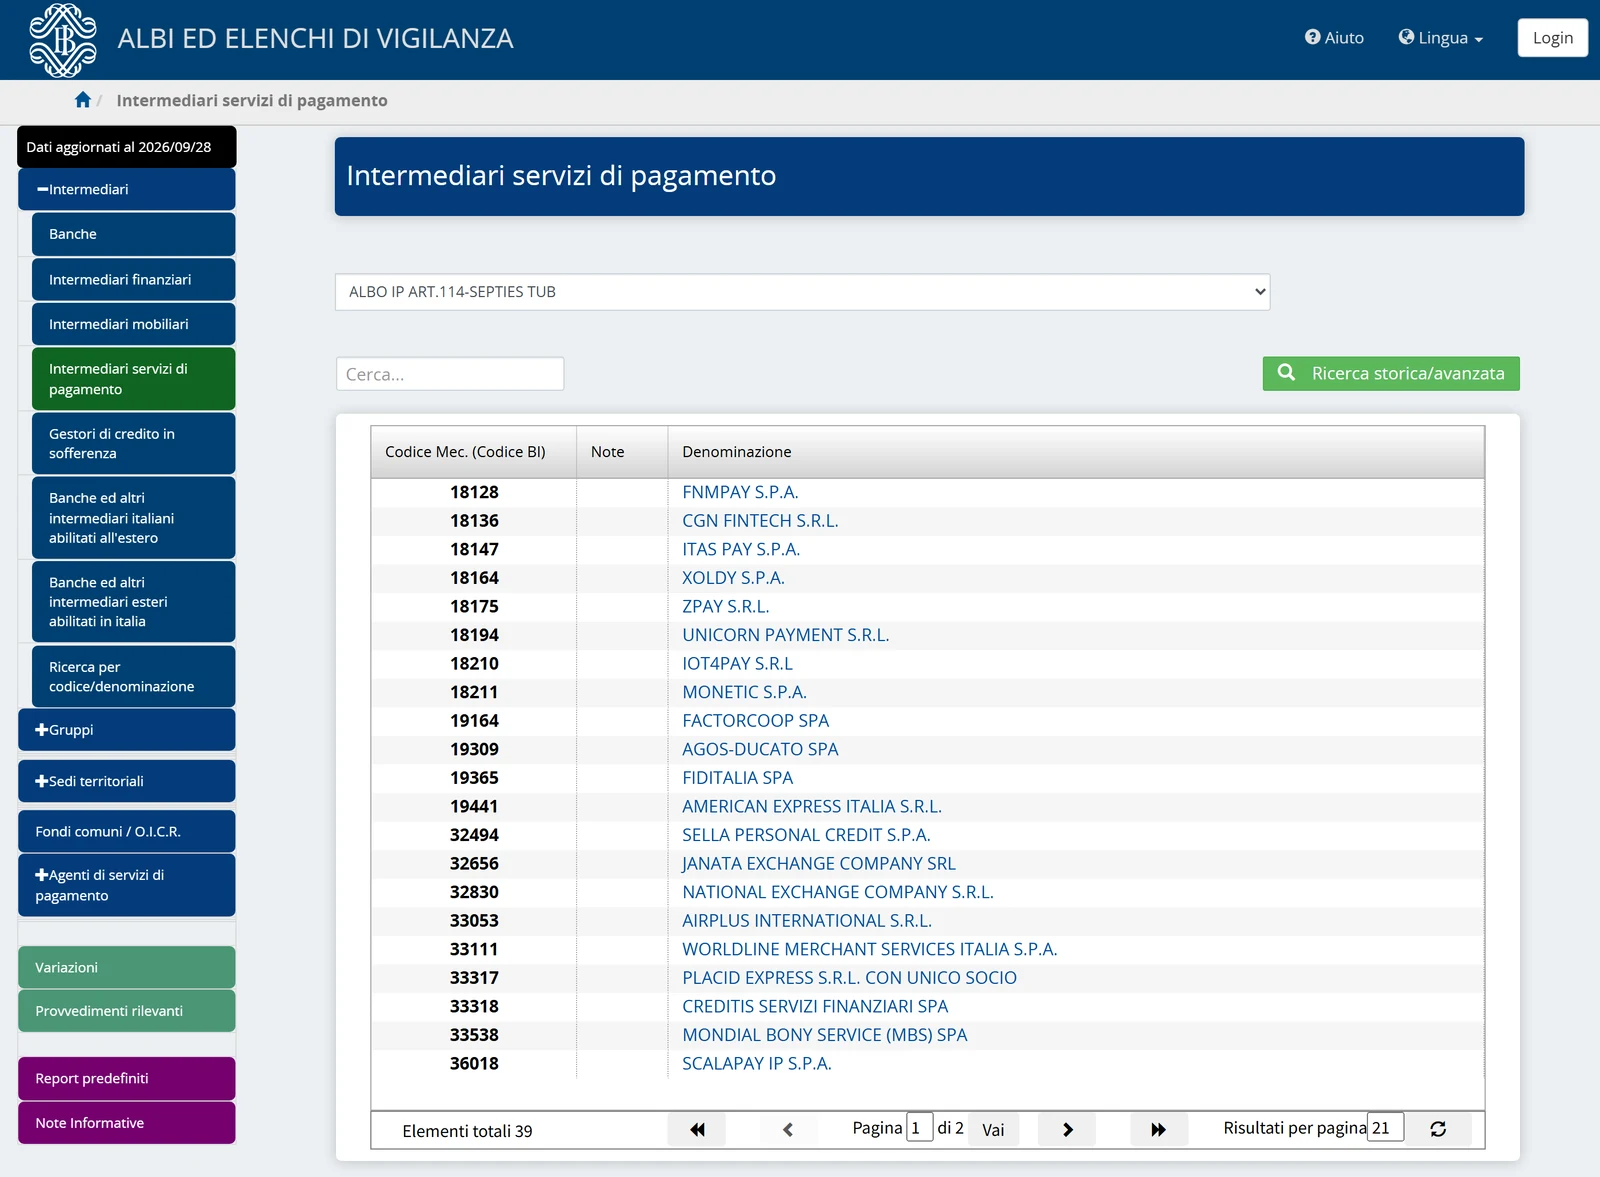Open Ricerca per codice/denominazione

point(134,677)
